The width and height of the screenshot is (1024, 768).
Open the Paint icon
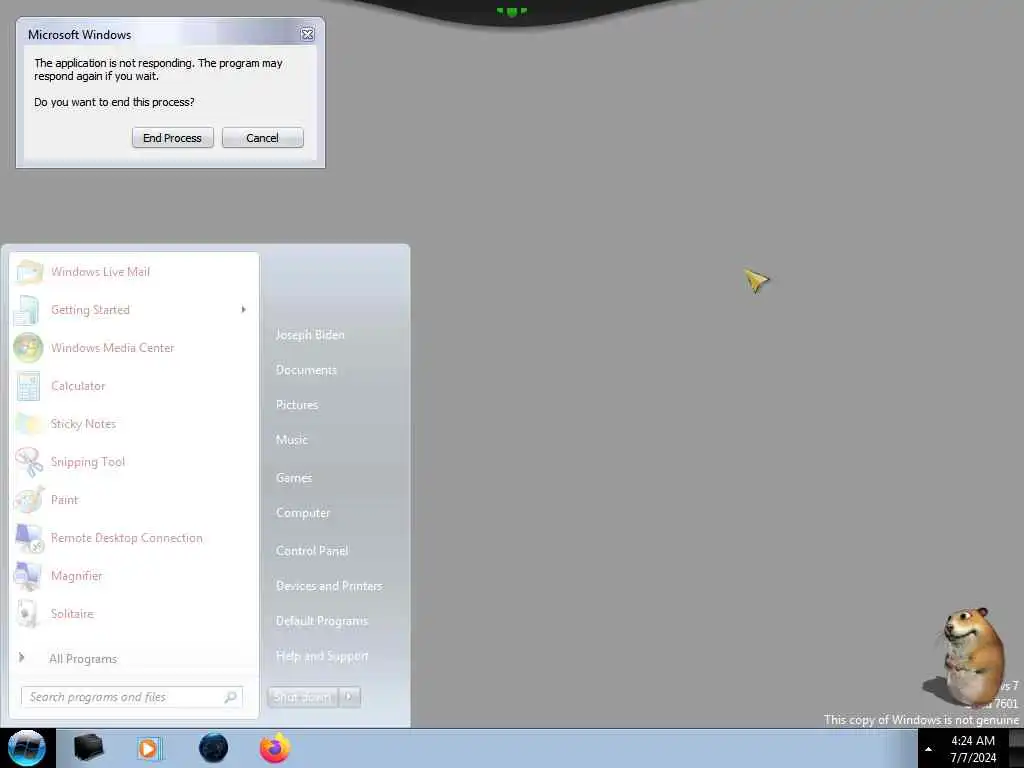click(x=28, y=500)
